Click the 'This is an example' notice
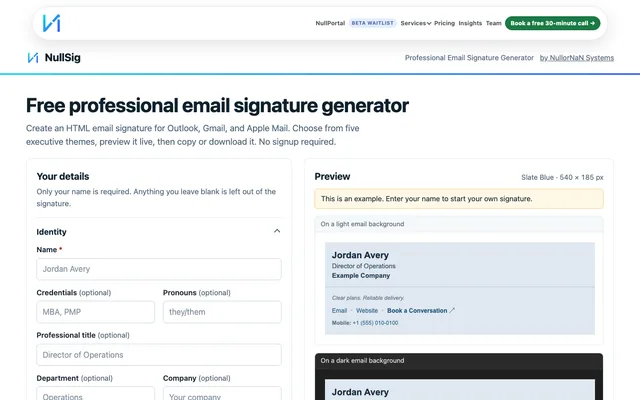Image resolution: width=640 pixels, height=400 pixels. (459, 199)
